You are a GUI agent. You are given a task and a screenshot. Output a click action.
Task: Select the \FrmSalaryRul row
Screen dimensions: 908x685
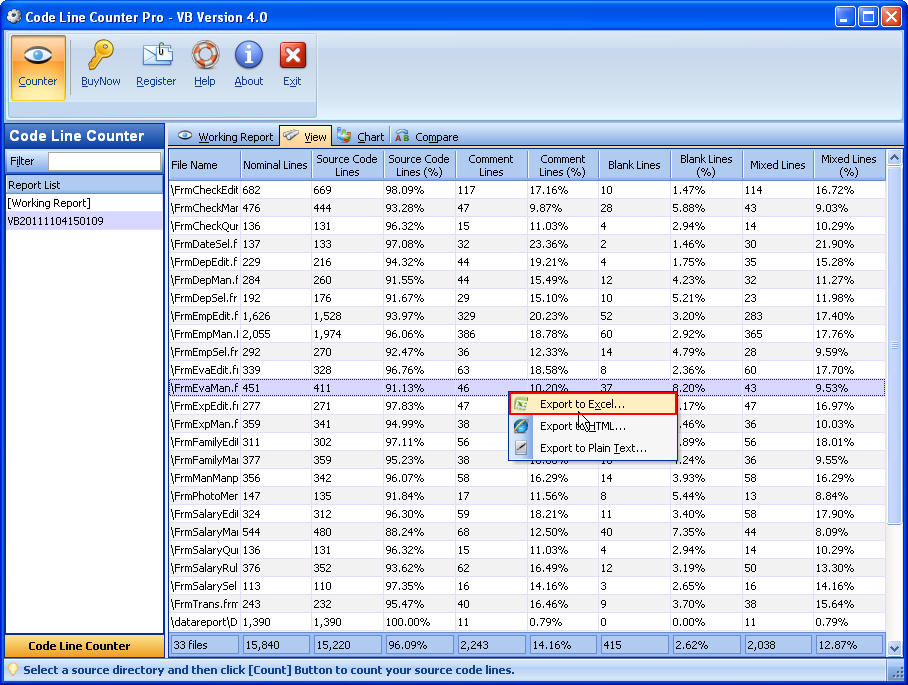(x=527, y=568)
